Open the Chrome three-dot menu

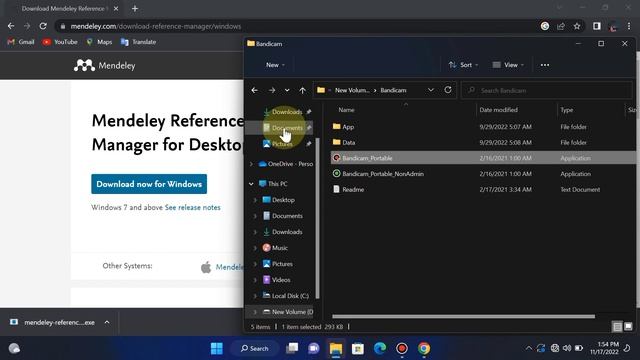point(629,26)
